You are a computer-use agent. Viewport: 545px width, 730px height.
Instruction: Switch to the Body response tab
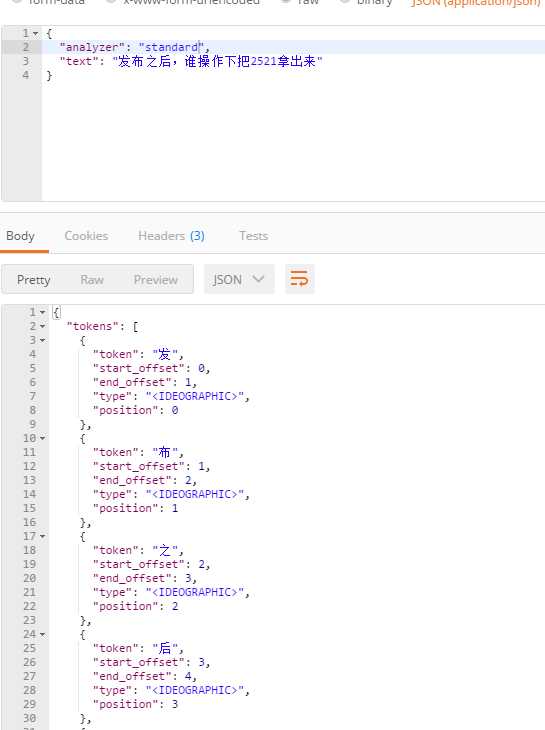(x=20, y=236)
